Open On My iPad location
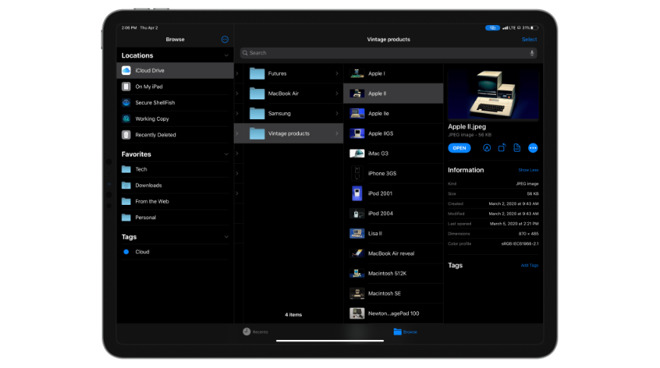Screen dimensions: 660x368 175,86
